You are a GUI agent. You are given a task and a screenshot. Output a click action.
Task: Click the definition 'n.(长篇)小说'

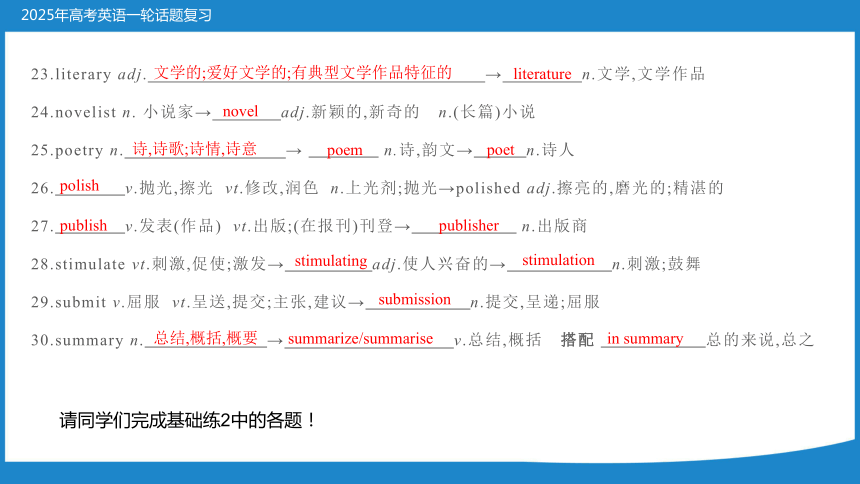(x=486, y=112)
